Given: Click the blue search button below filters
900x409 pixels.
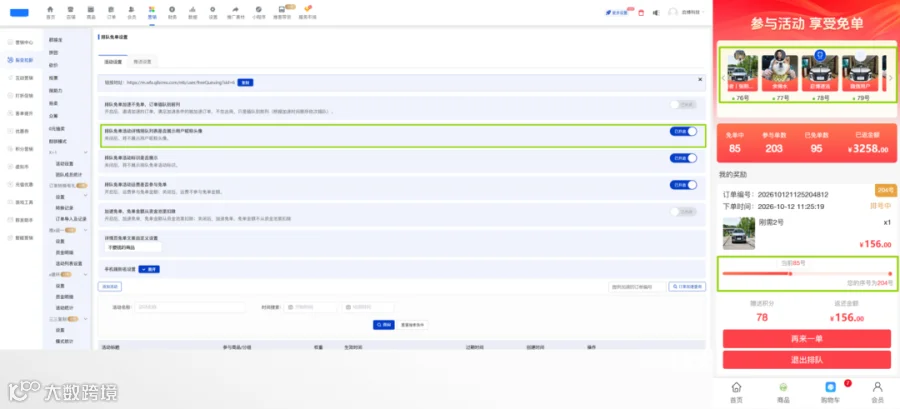Looking at the screenshot, I should tap(383, 325).
